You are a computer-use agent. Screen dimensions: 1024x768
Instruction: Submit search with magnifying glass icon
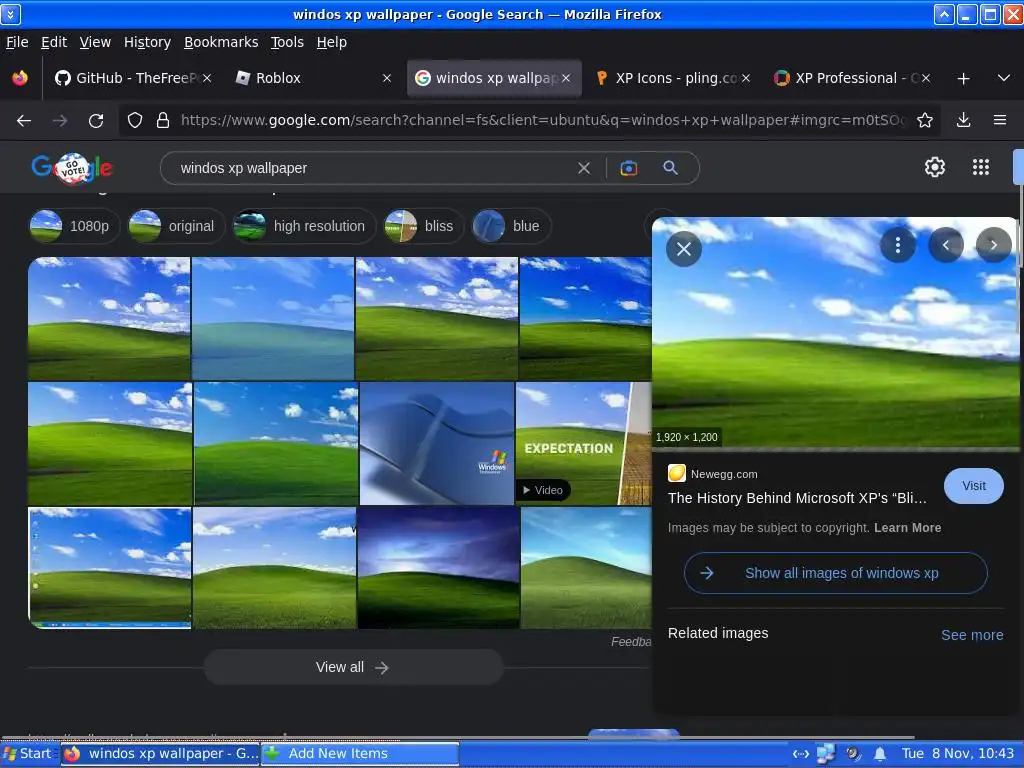point(670,168)
